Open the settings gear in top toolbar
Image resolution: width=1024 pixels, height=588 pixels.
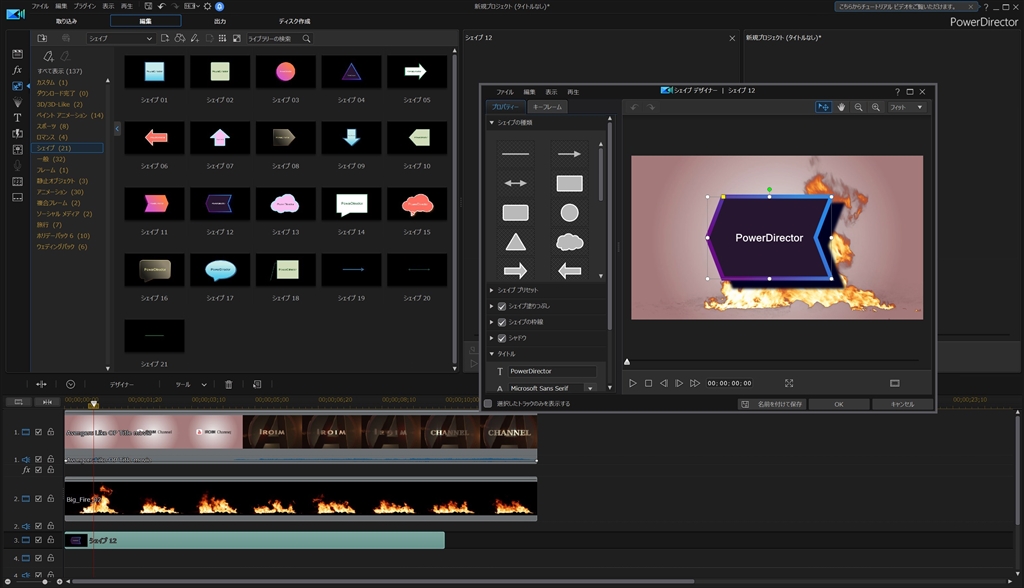[x=208, y=7]
